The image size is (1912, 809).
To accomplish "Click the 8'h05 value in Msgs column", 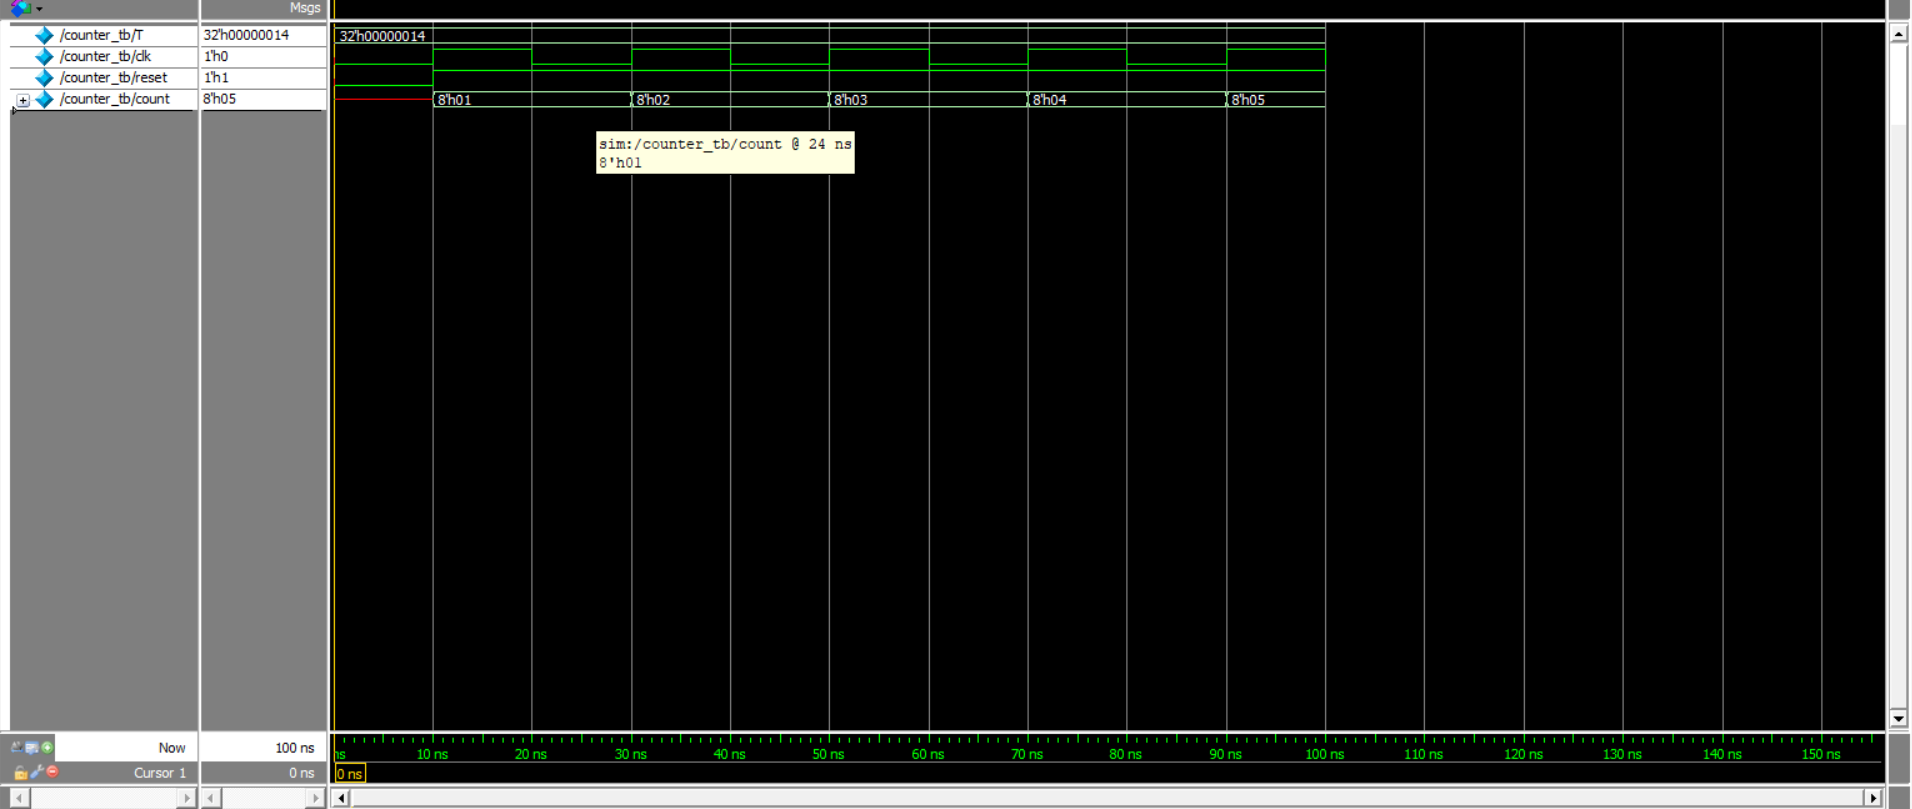I will tap(219, 99).
